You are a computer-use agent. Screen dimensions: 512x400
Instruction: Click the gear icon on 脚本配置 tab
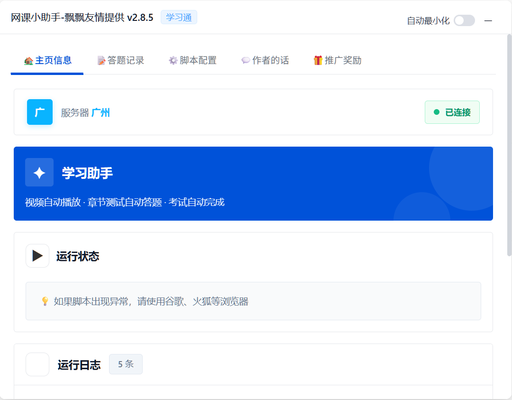click(173, 61)
